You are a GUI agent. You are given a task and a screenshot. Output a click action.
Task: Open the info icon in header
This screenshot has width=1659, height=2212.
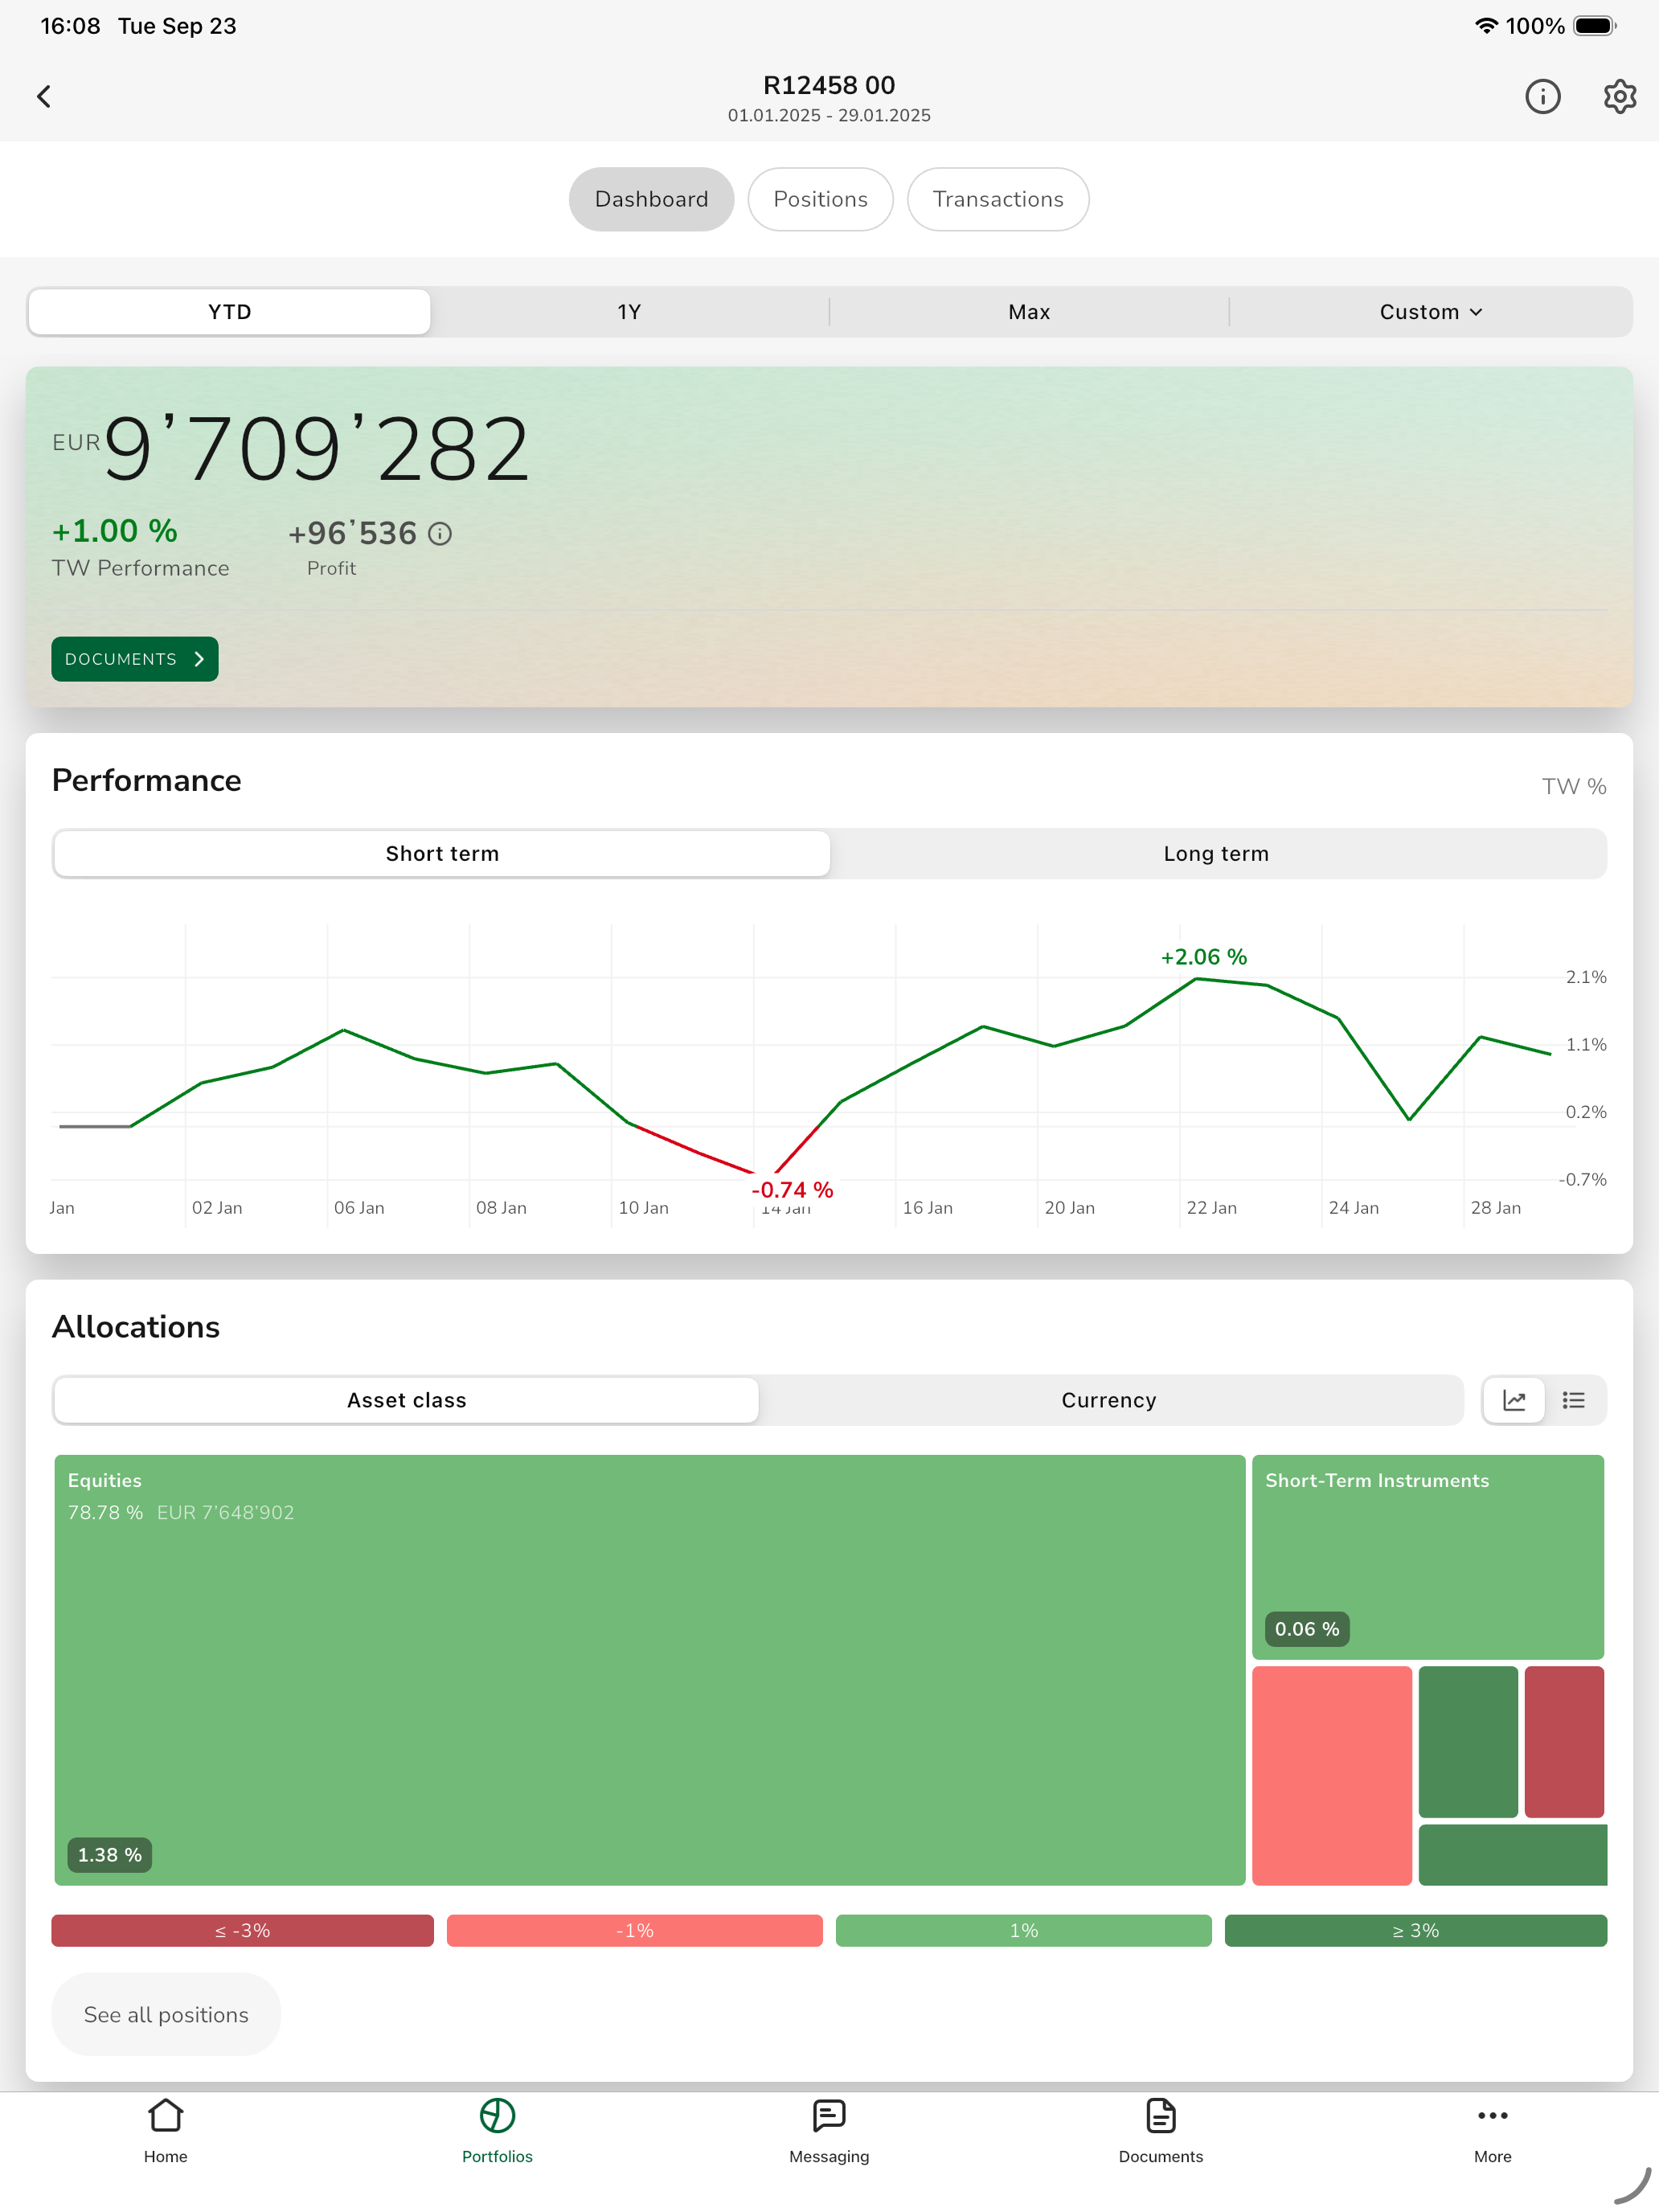pos(1542,96)
